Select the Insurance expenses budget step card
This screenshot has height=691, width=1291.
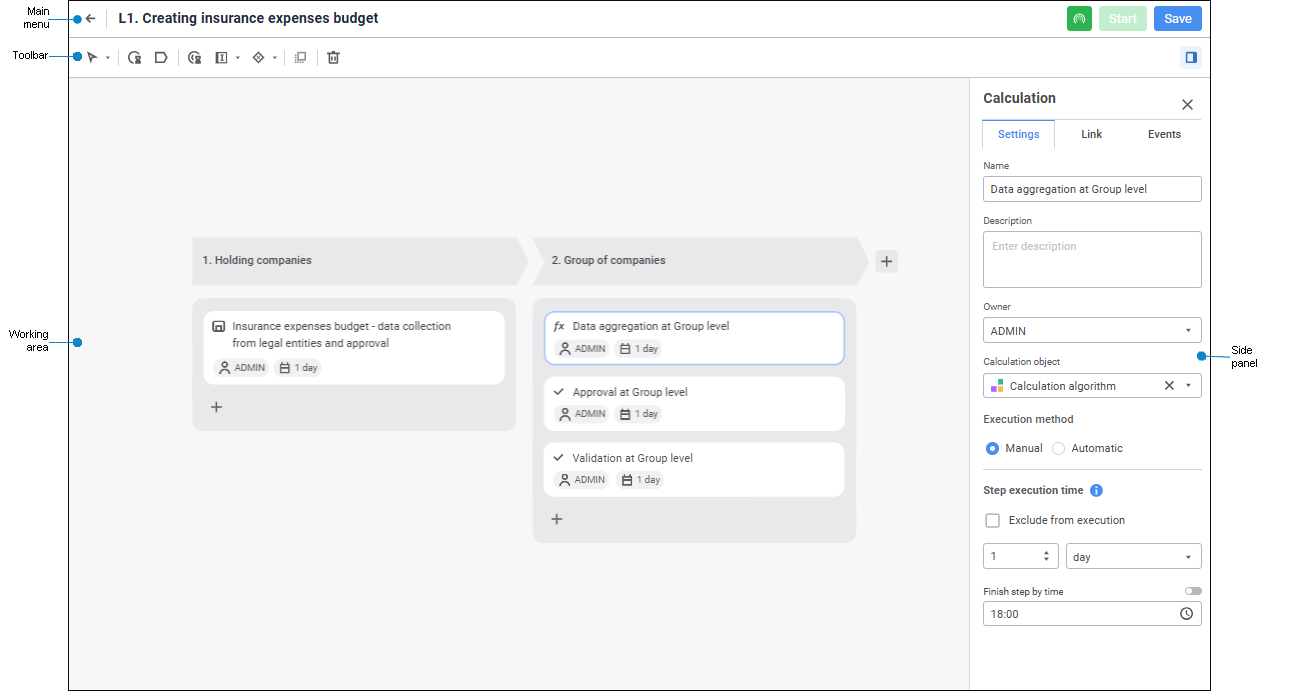(x=354, y=347)
